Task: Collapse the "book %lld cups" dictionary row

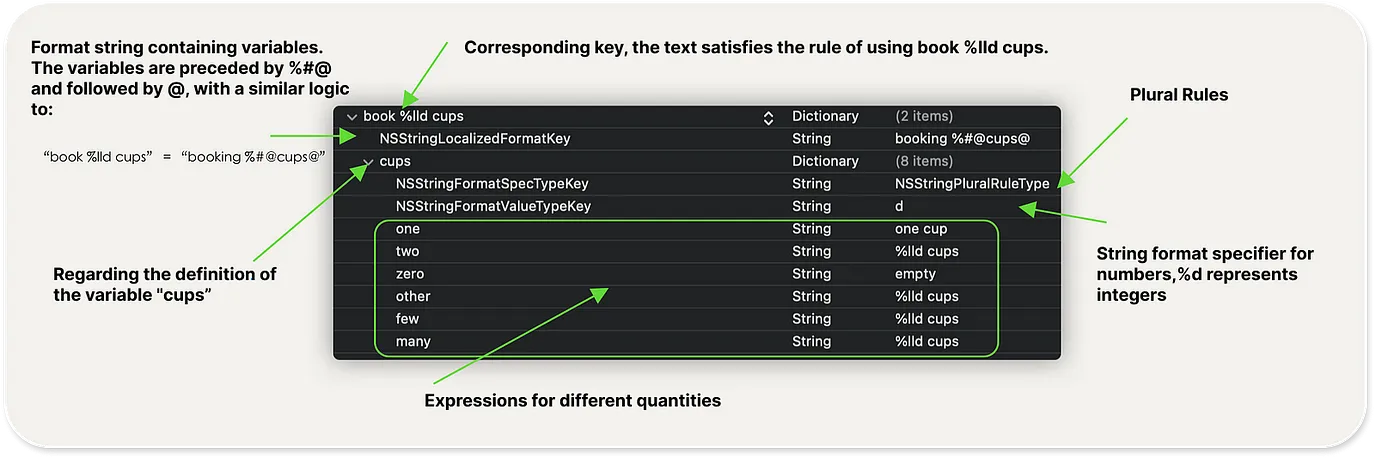Action: (351, 117)
